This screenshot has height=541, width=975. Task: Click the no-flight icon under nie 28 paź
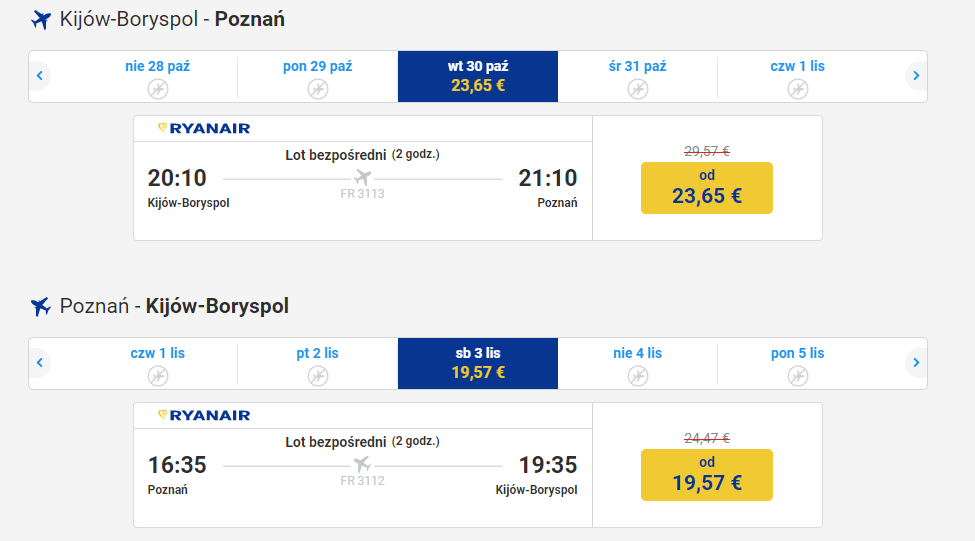pos(158,89)
